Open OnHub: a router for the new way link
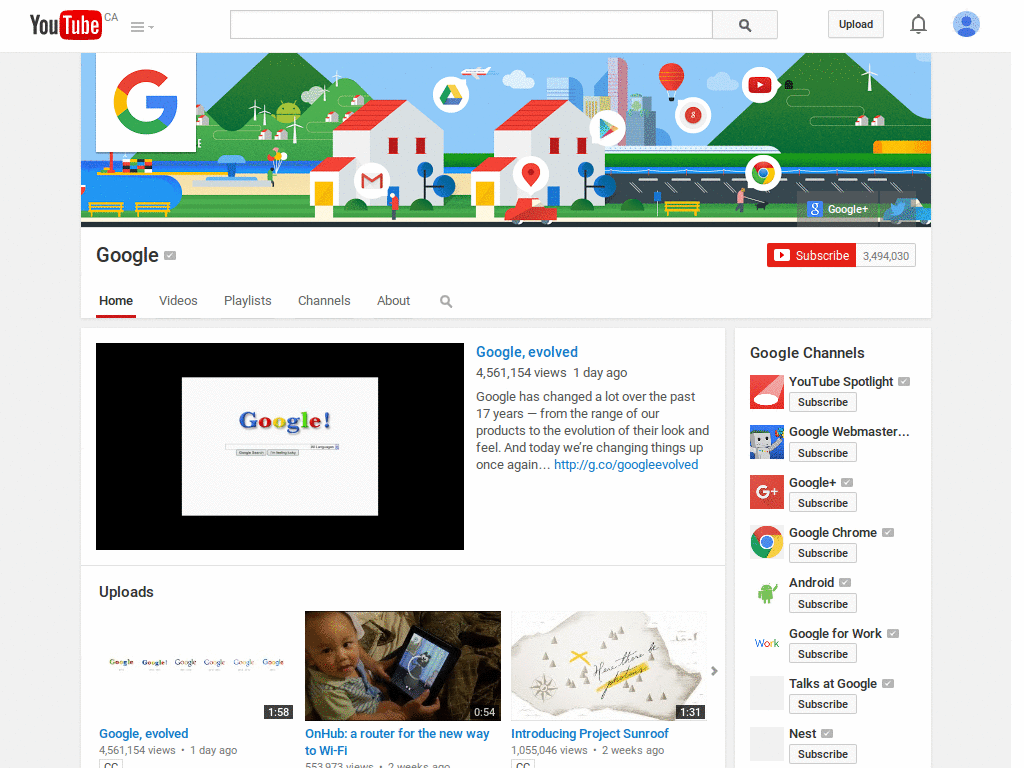This screenshot has height=768, width=1024. coord(397,742)
